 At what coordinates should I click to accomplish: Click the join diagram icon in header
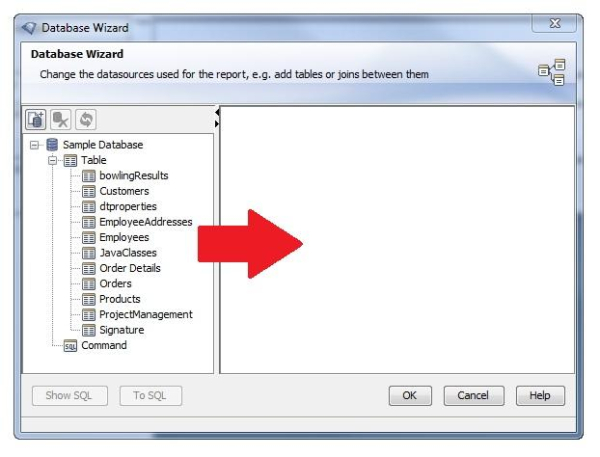pyautogui.click(x=551, y=72)
